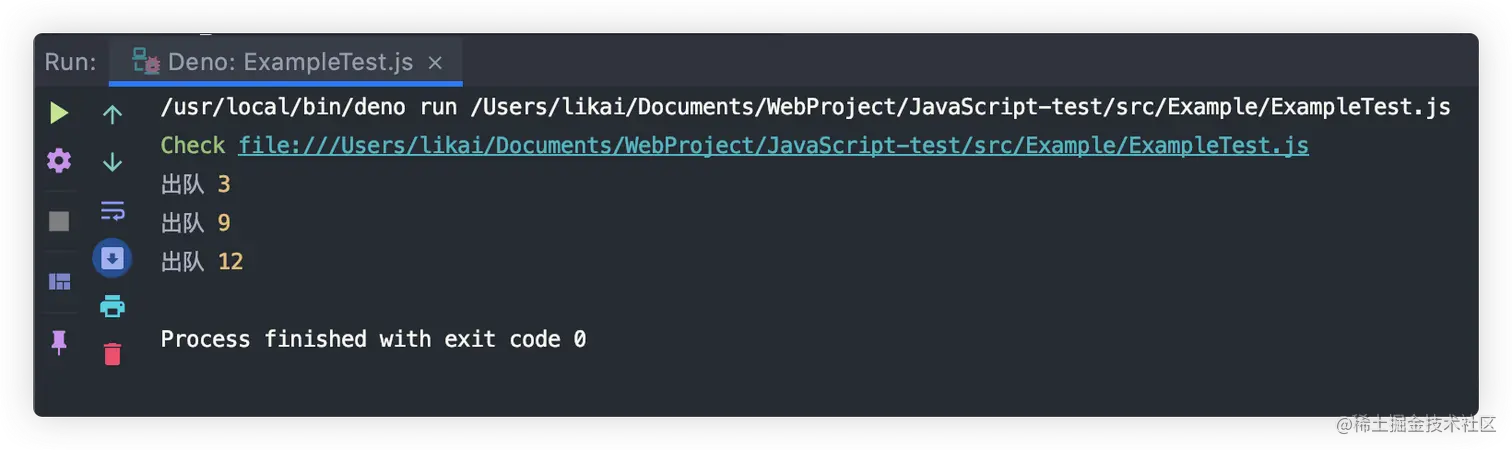Viewport: 1512px width, 450px height.
Task: Navigate down the stack trace
Action: (x=112, y=162)
